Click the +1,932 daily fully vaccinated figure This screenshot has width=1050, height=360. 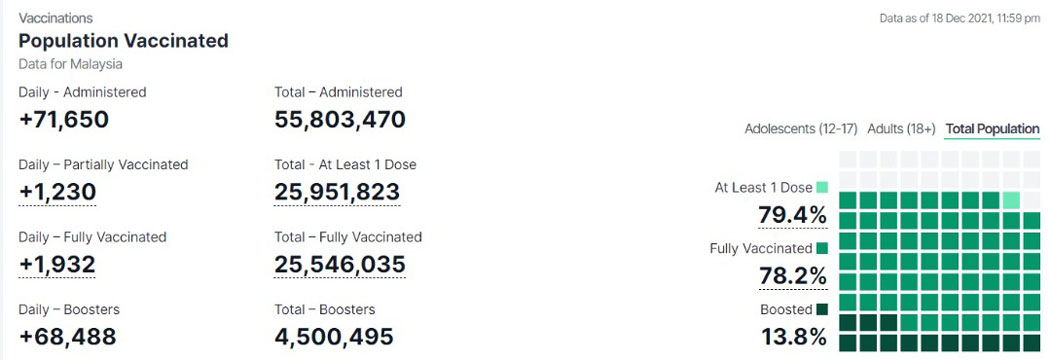pyautogui.click(x=58, y=264)
